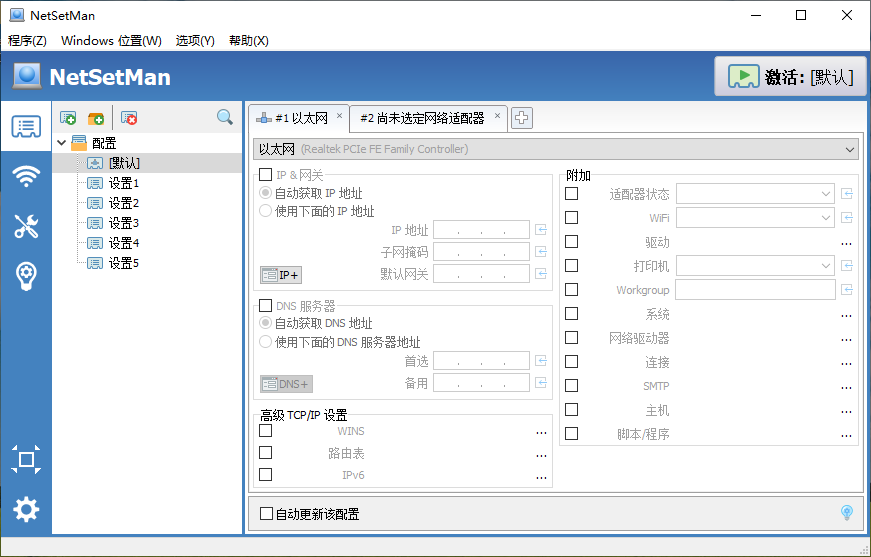The height and width of the screenshot is (557, 871).
Task: Check 自动更新该配置 option
Action: [x=267, y=514]
